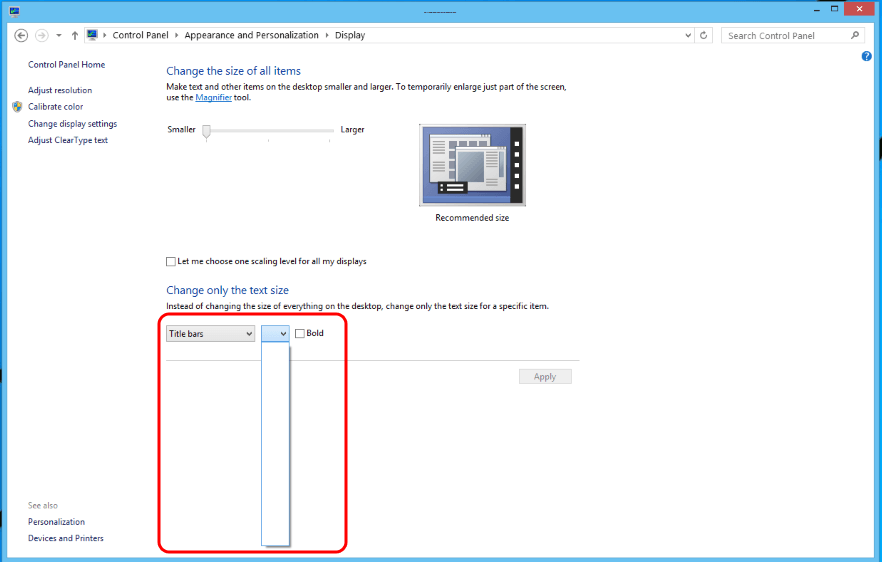882x562 pixels.
Task: Open the Title bars item dropdown
Action: pyautogui.click(x=210, y=334)
